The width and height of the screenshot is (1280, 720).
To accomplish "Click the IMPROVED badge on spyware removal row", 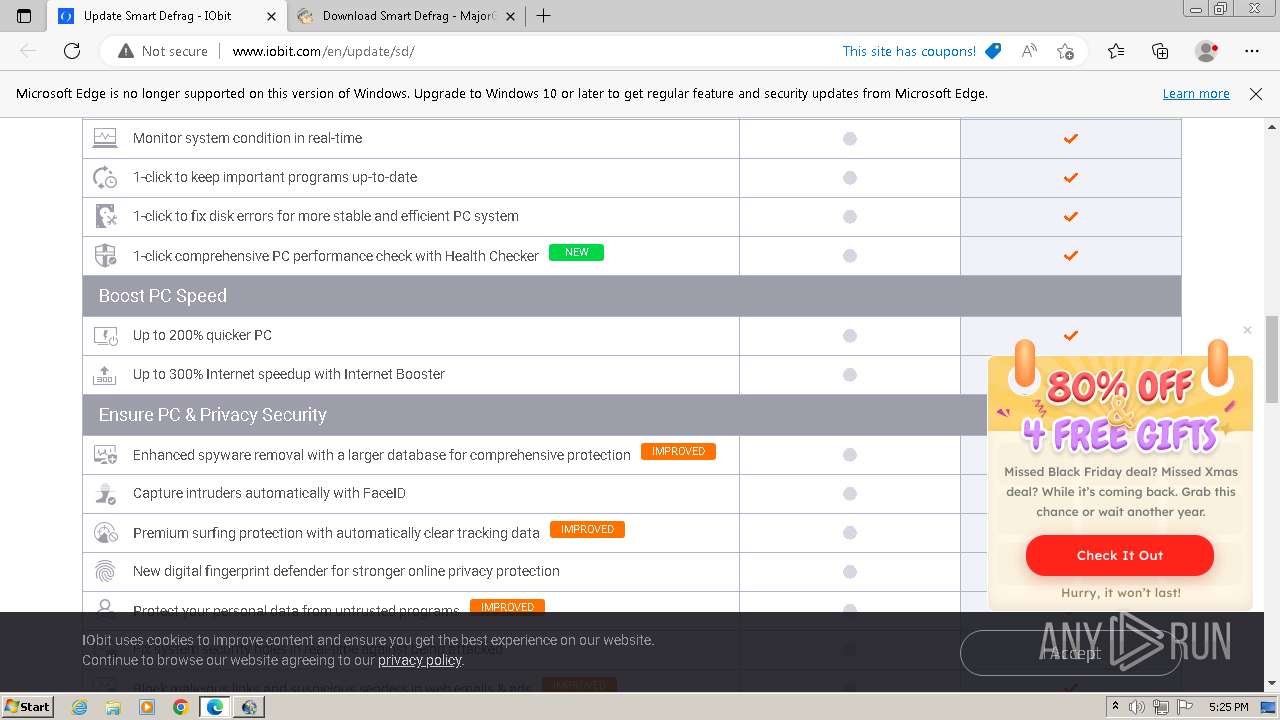I will (678, 451).
